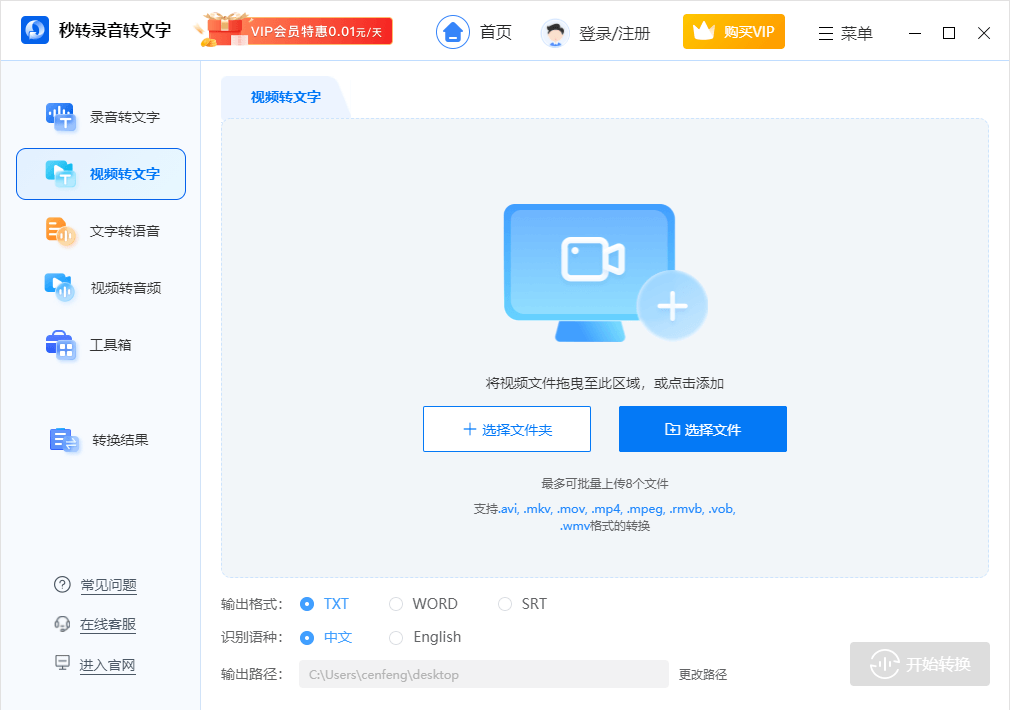The image size is (1010, 710).
Task: Click the 选择文件夹 button
Action: (507, 429)
